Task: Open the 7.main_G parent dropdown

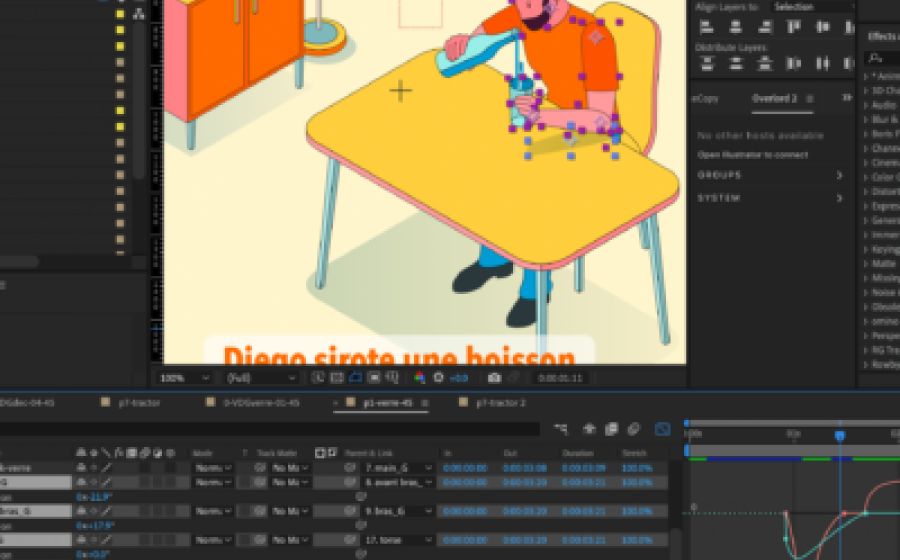Action: tap(398, 468)
